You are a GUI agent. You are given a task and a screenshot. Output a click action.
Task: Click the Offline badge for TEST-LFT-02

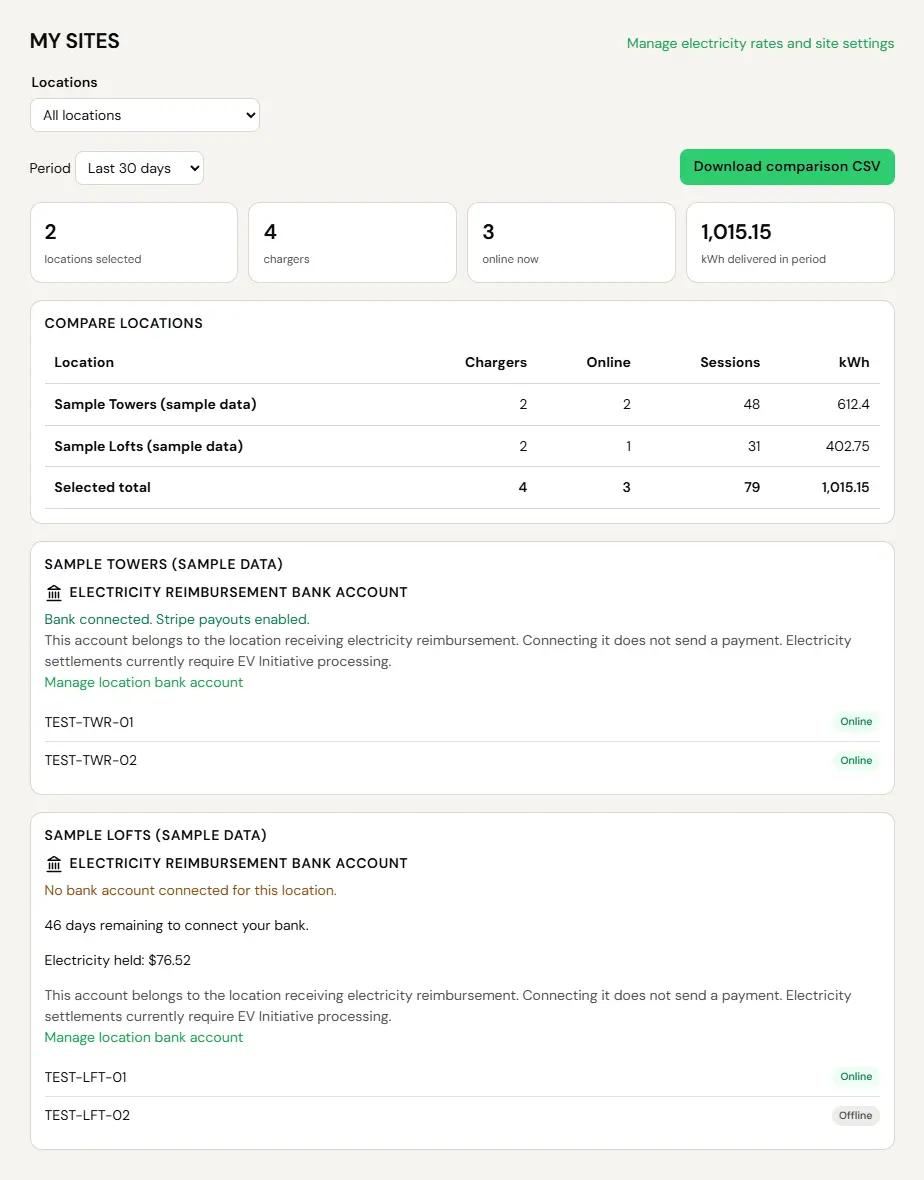[856, 1116]
